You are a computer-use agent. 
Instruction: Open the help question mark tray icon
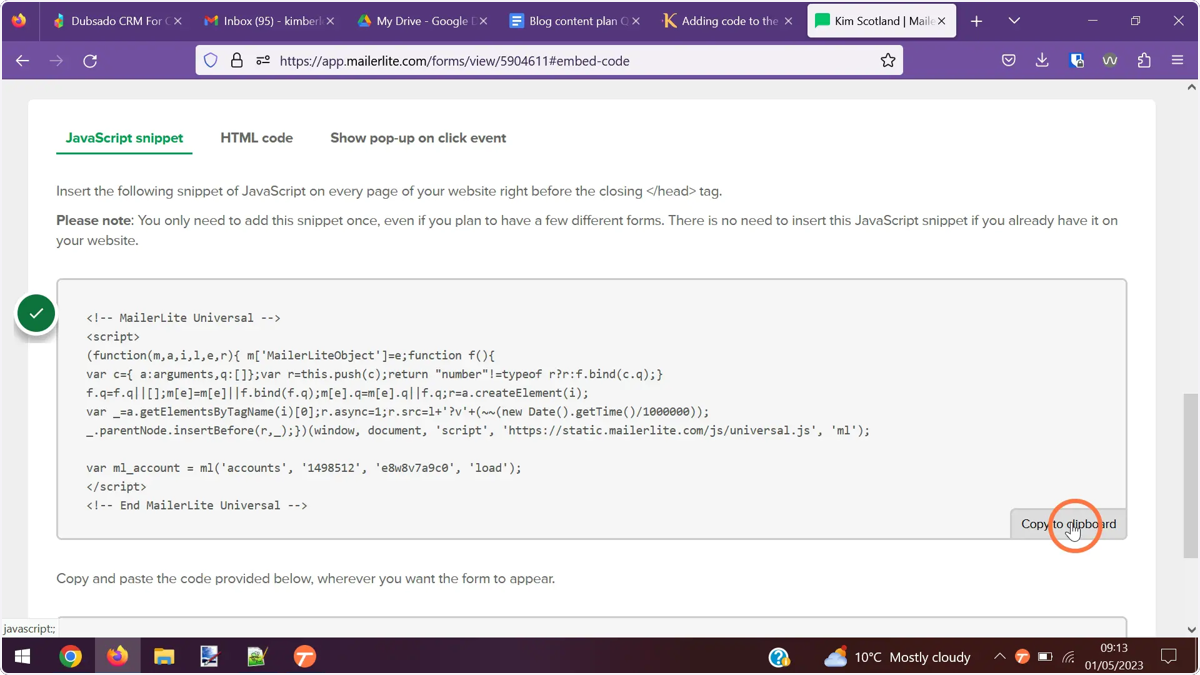[x=779, y=657]
